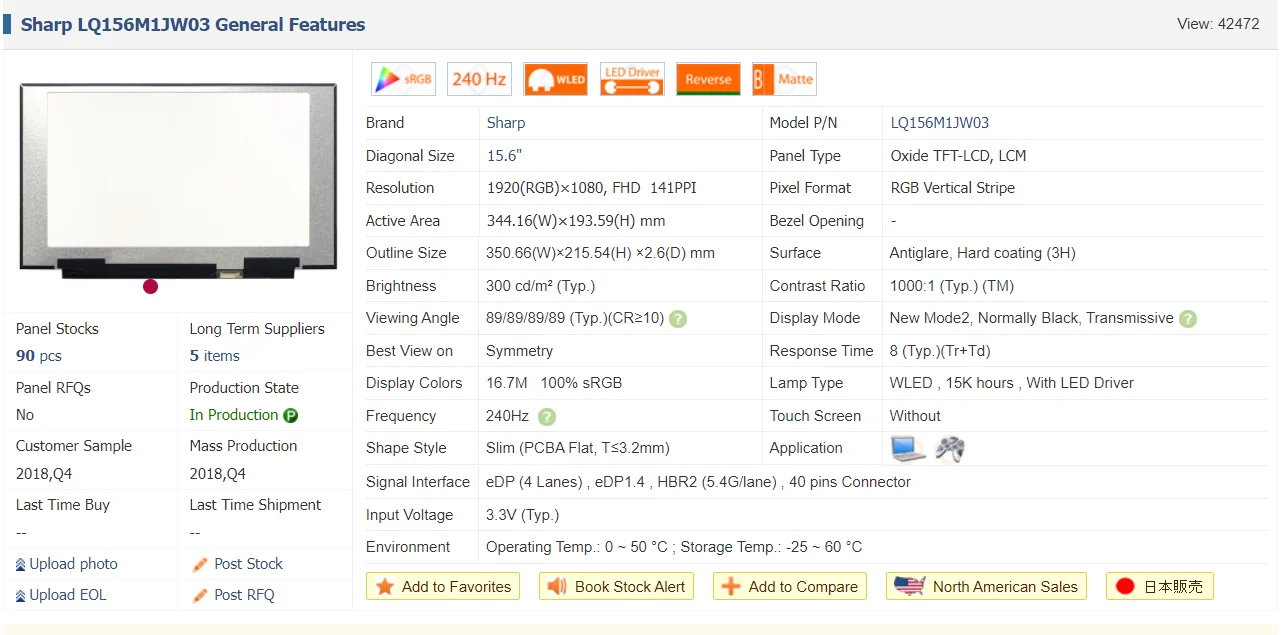The height and width of the screenshot is (635, 1286).
Task: Click Add to Favorites button
Action: 443,587
